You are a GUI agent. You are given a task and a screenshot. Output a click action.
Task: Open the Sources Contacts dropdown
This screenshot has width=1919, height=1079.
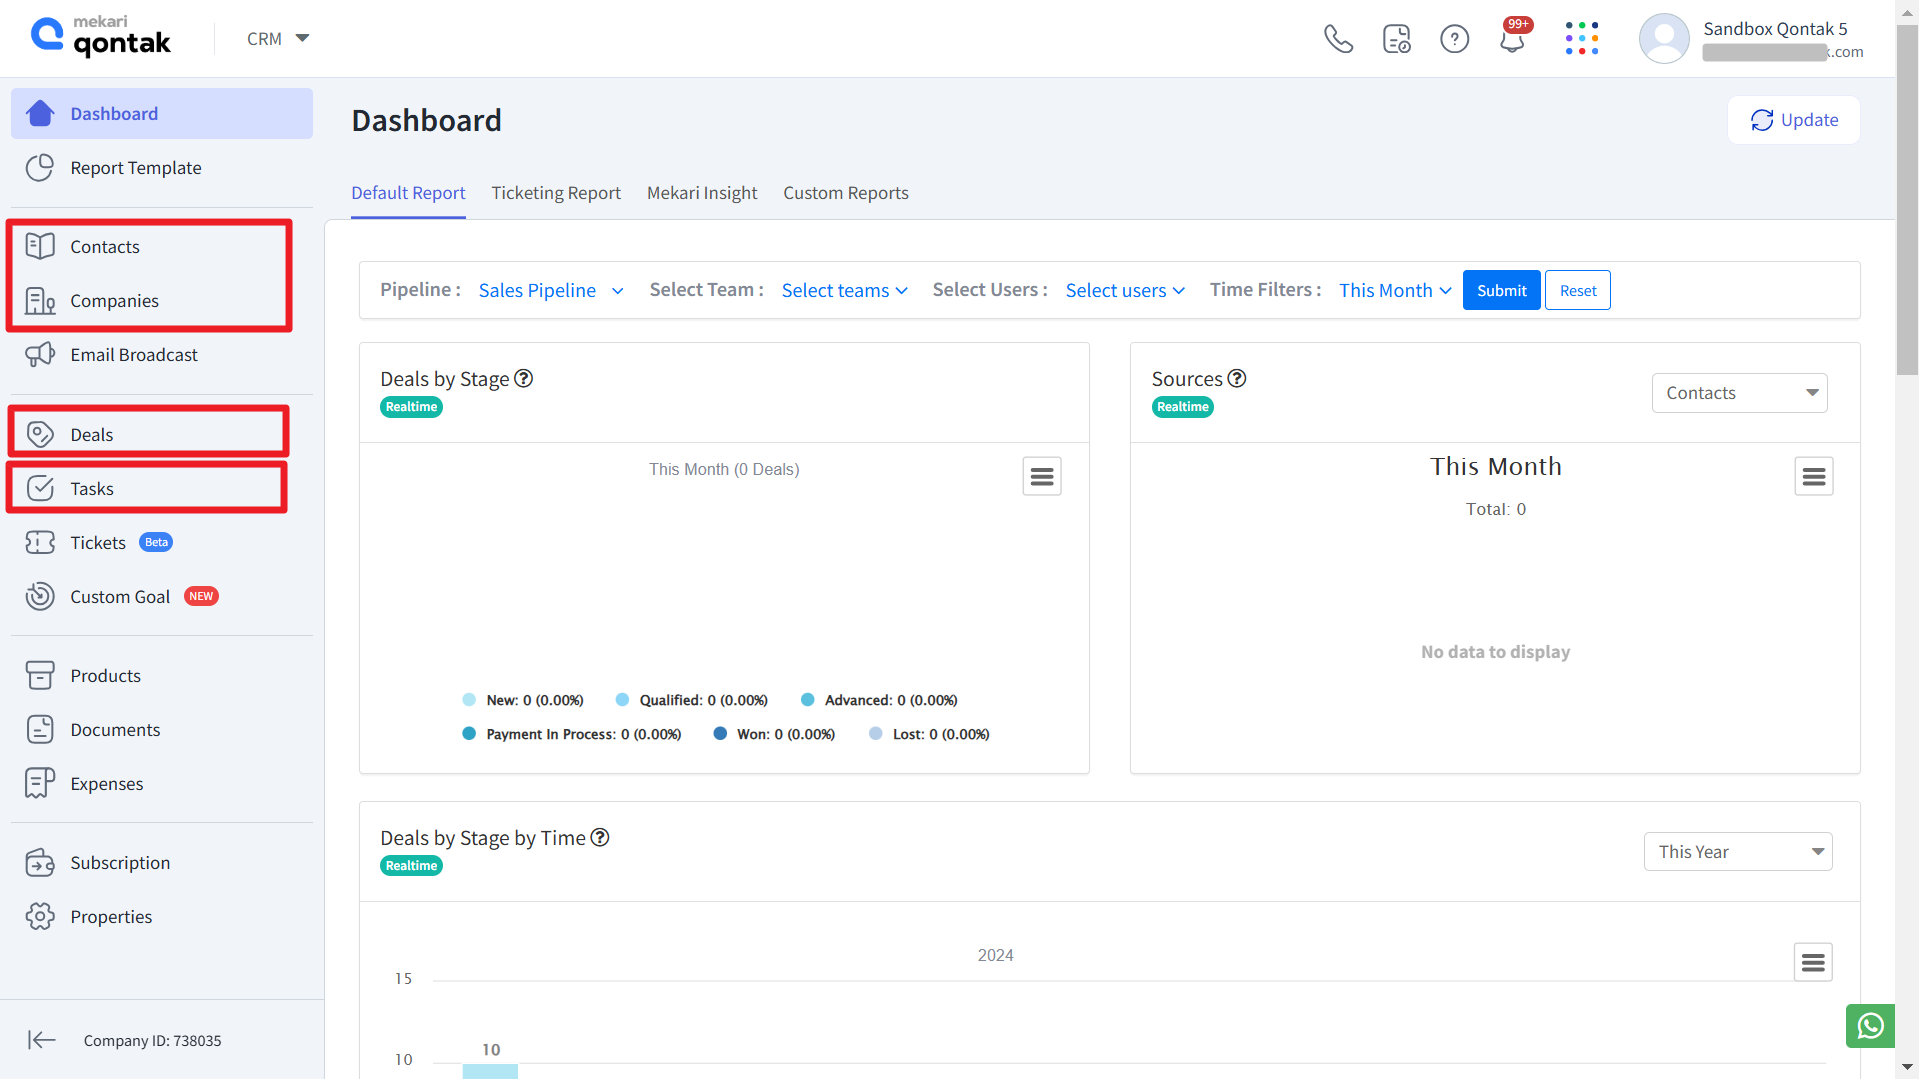pyautogui.click(x=1739, y=393)
